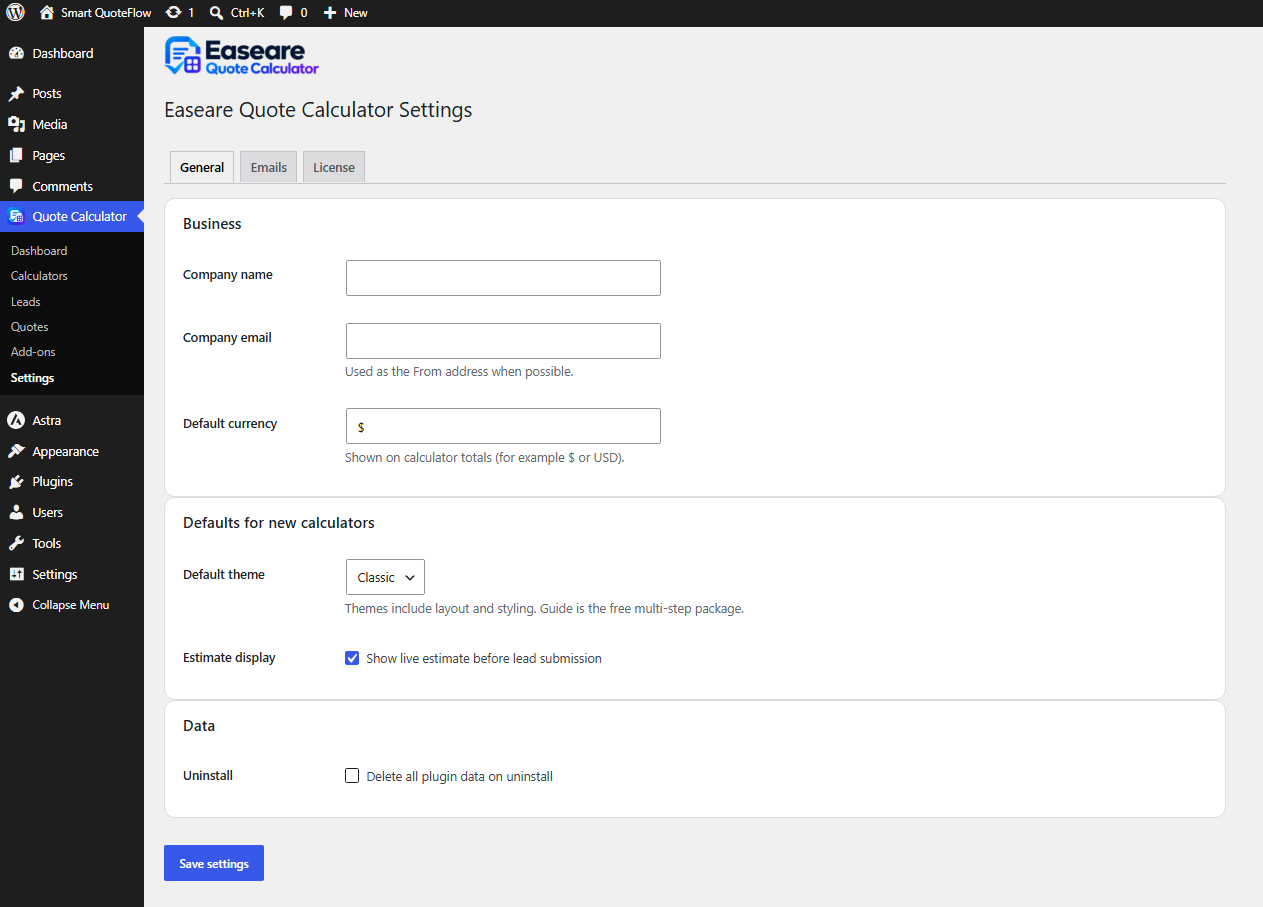This screenshot has height=907, width=1263.
Task: Click the Tools wrench icon
Action: (16, 543)
